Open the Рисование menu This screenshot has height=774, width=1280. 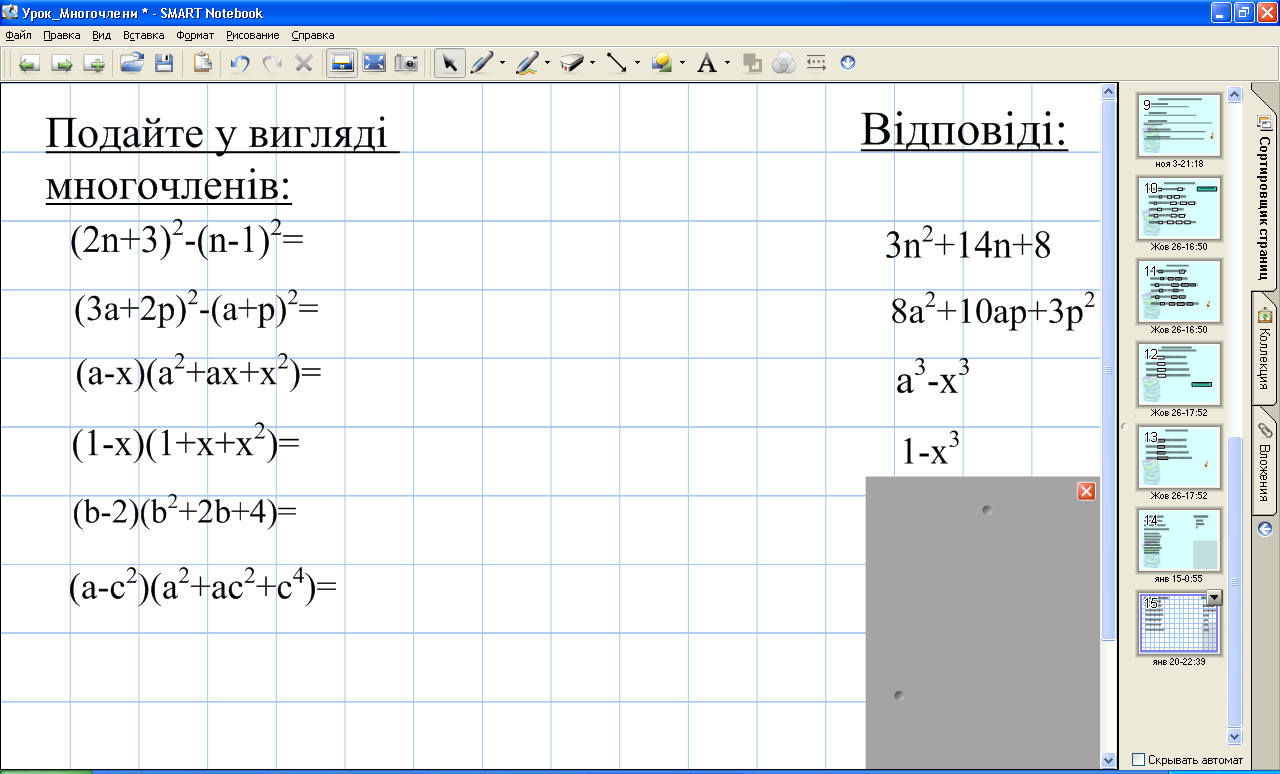[x=252, y=35]
